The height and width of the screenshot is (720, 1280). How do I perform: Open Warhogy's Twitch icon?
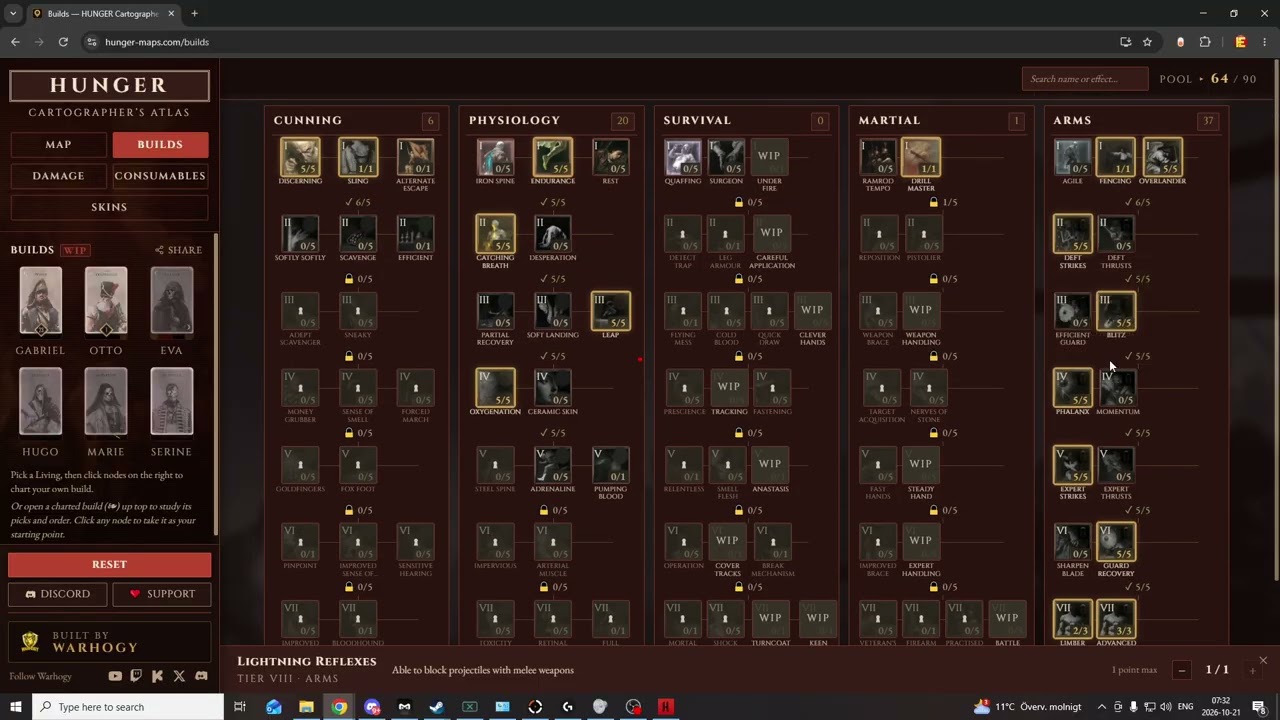click(136, 676)
